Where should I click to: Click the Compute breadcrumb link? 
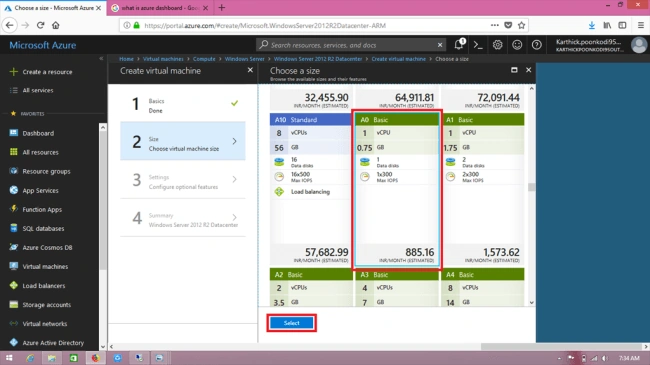pyautogui.click(x=204, y=59)
